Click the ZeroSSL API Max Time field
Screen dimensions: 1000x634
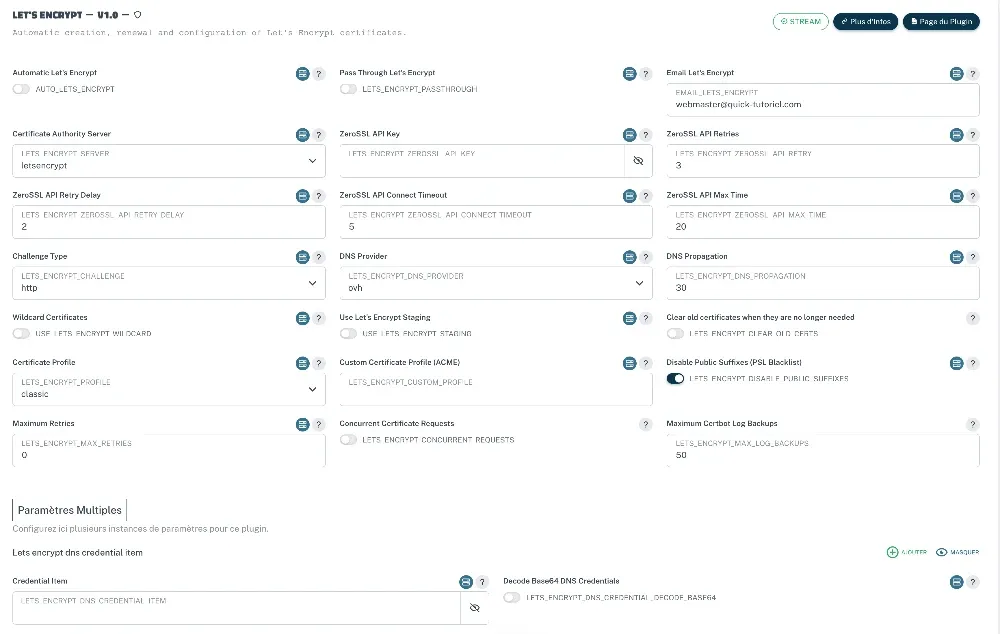(x=823, y=222)
